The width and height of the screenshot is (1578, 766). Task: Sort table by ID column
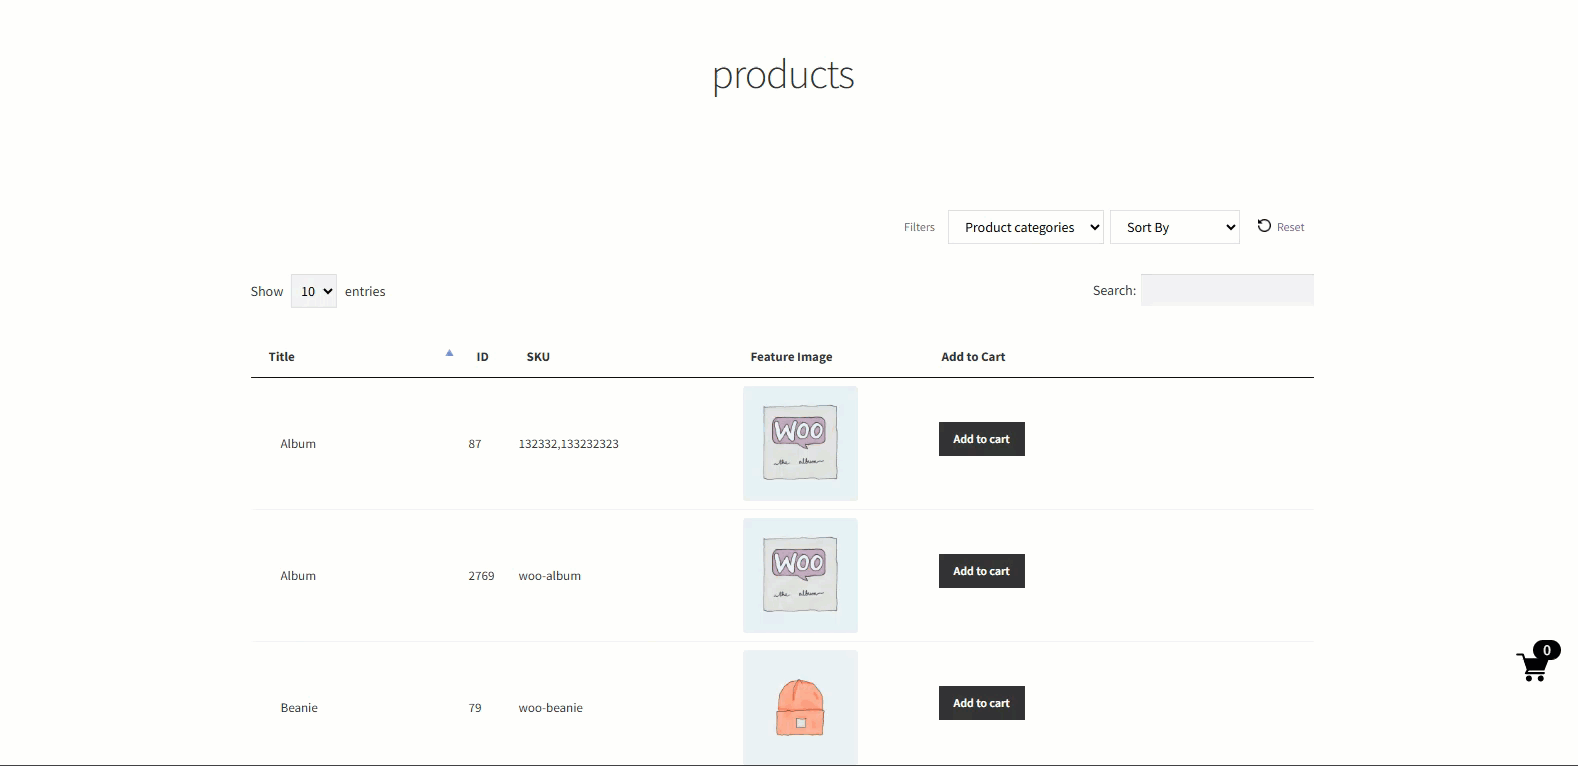click(482, 357)
